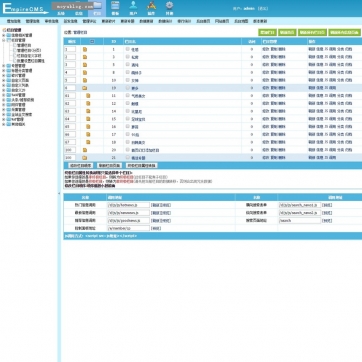The width and height of the screenshot is (362, 362).
Task: Check the checkbox in ID 14 row
Action: (x=128, y=111)
